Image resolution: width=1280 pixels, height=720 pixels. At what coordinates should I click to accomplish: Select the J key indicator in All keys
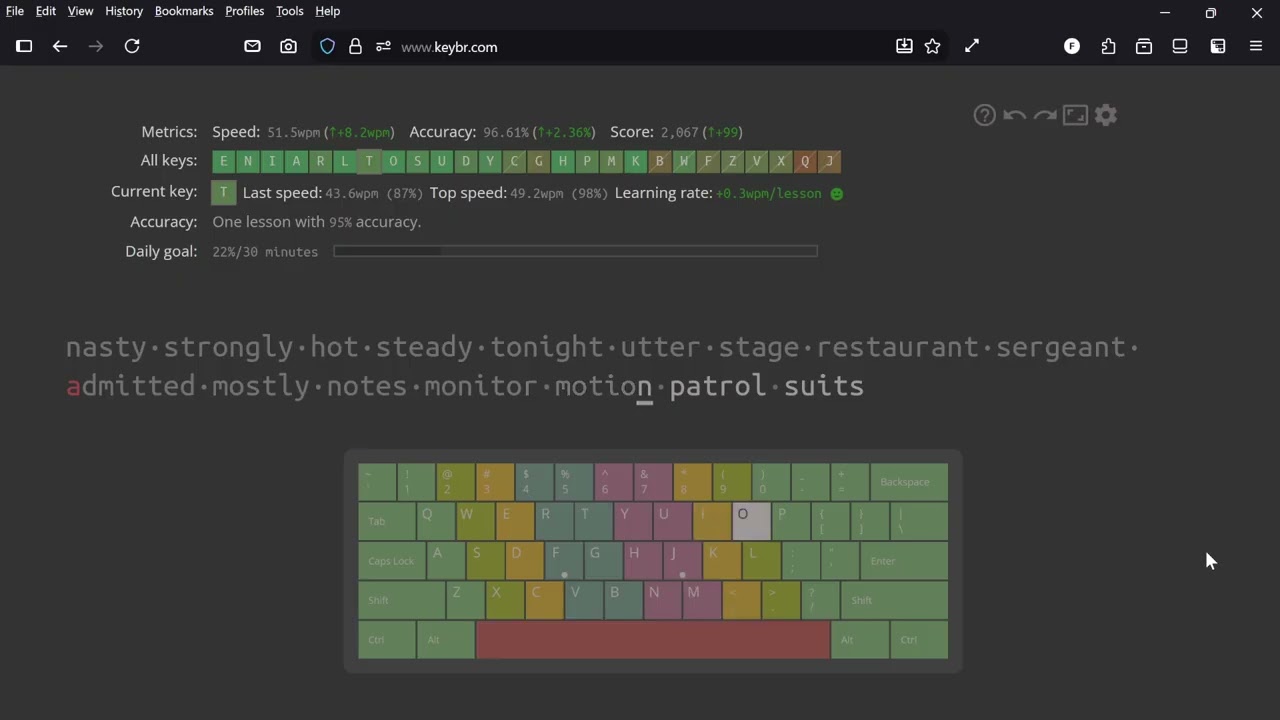pos(829,161)
